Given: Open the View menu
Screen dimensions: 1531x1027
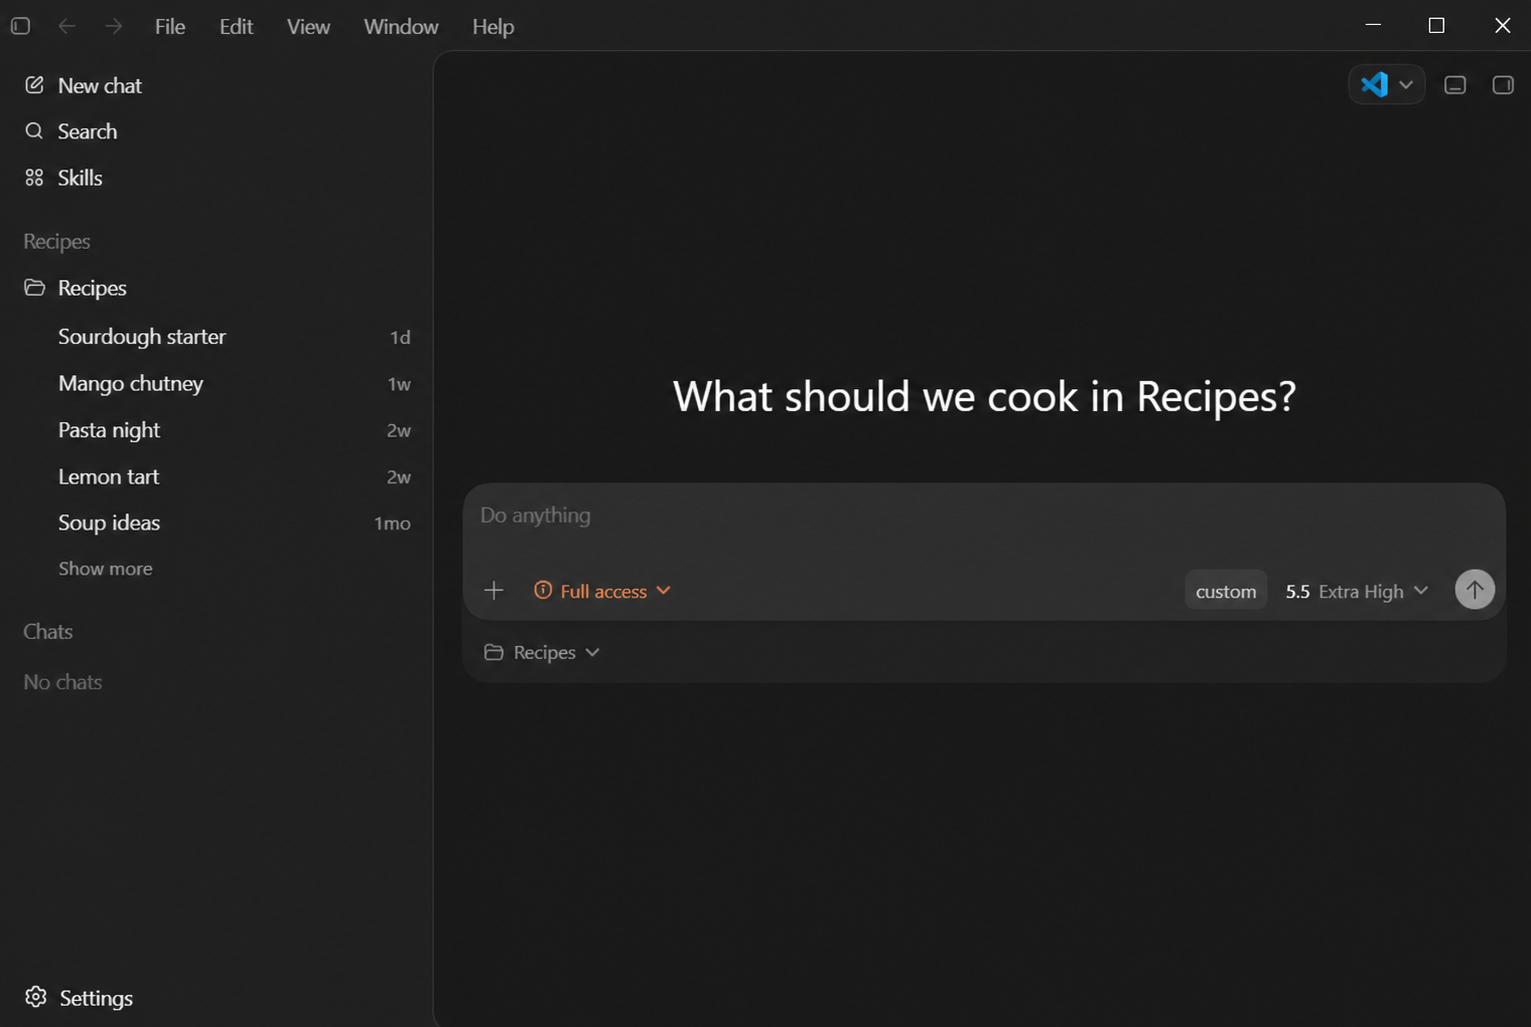Looking at the screenshot, I should coord(308,27).
